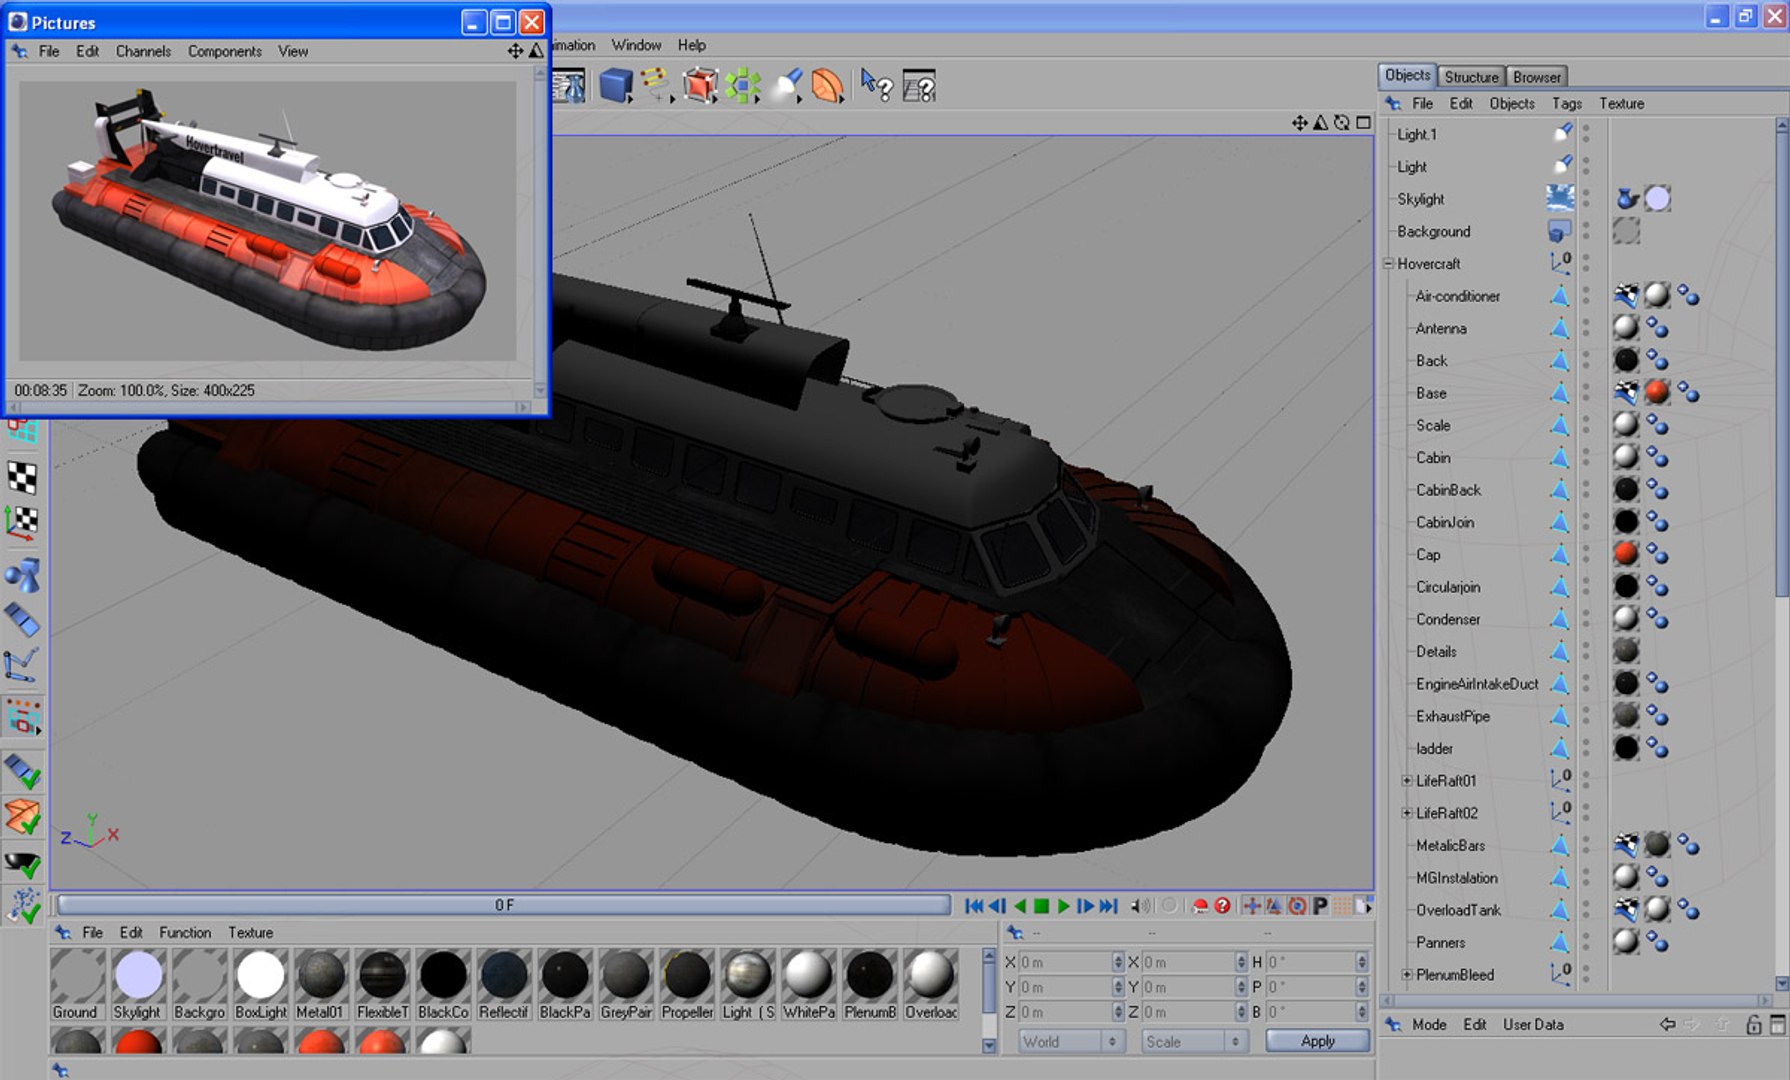Select the jointed bones animation tool
Viewport: 1790px width, 1080px height.
click(x=23, y=665)
